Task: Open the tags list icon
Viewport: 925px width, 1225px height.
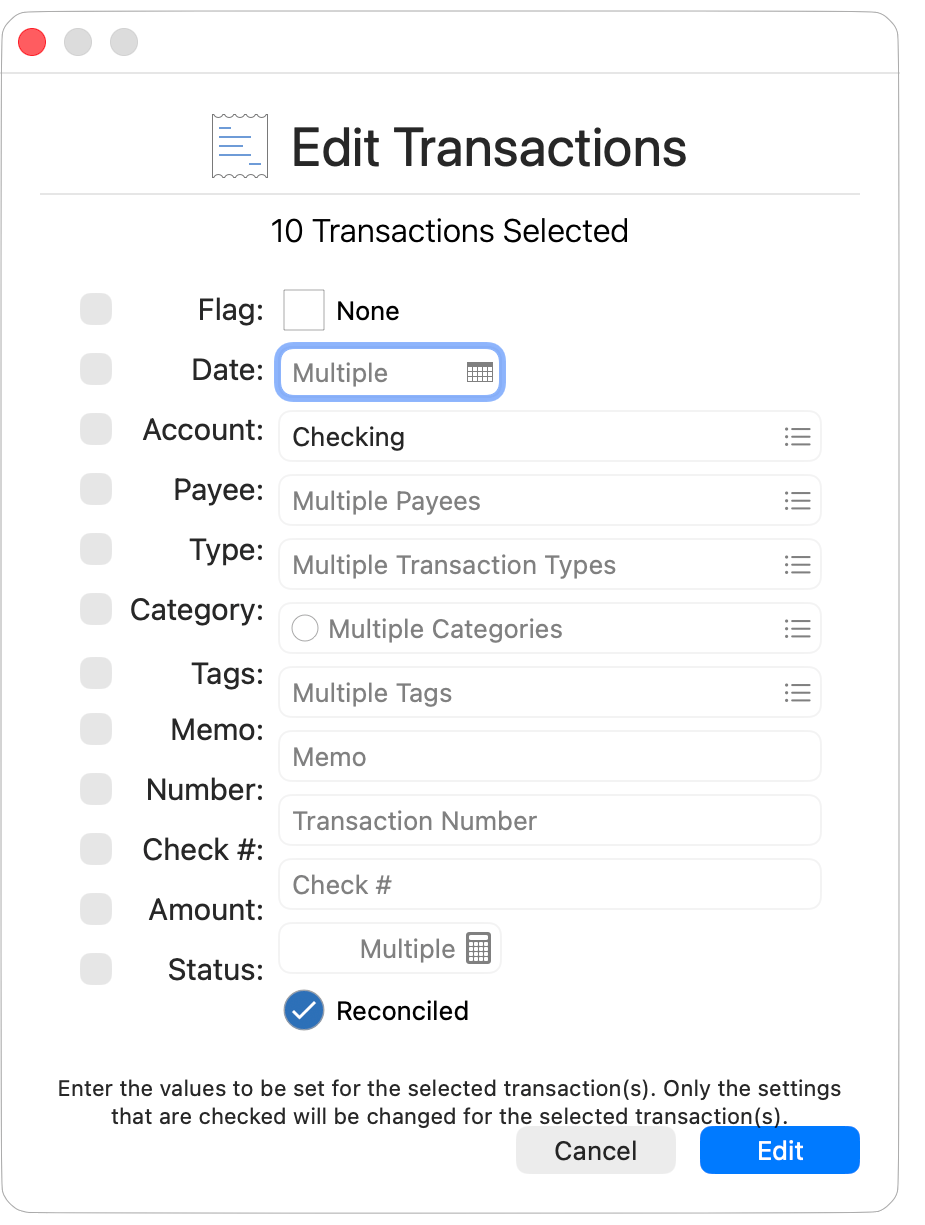Action: (x=797, y=692)
